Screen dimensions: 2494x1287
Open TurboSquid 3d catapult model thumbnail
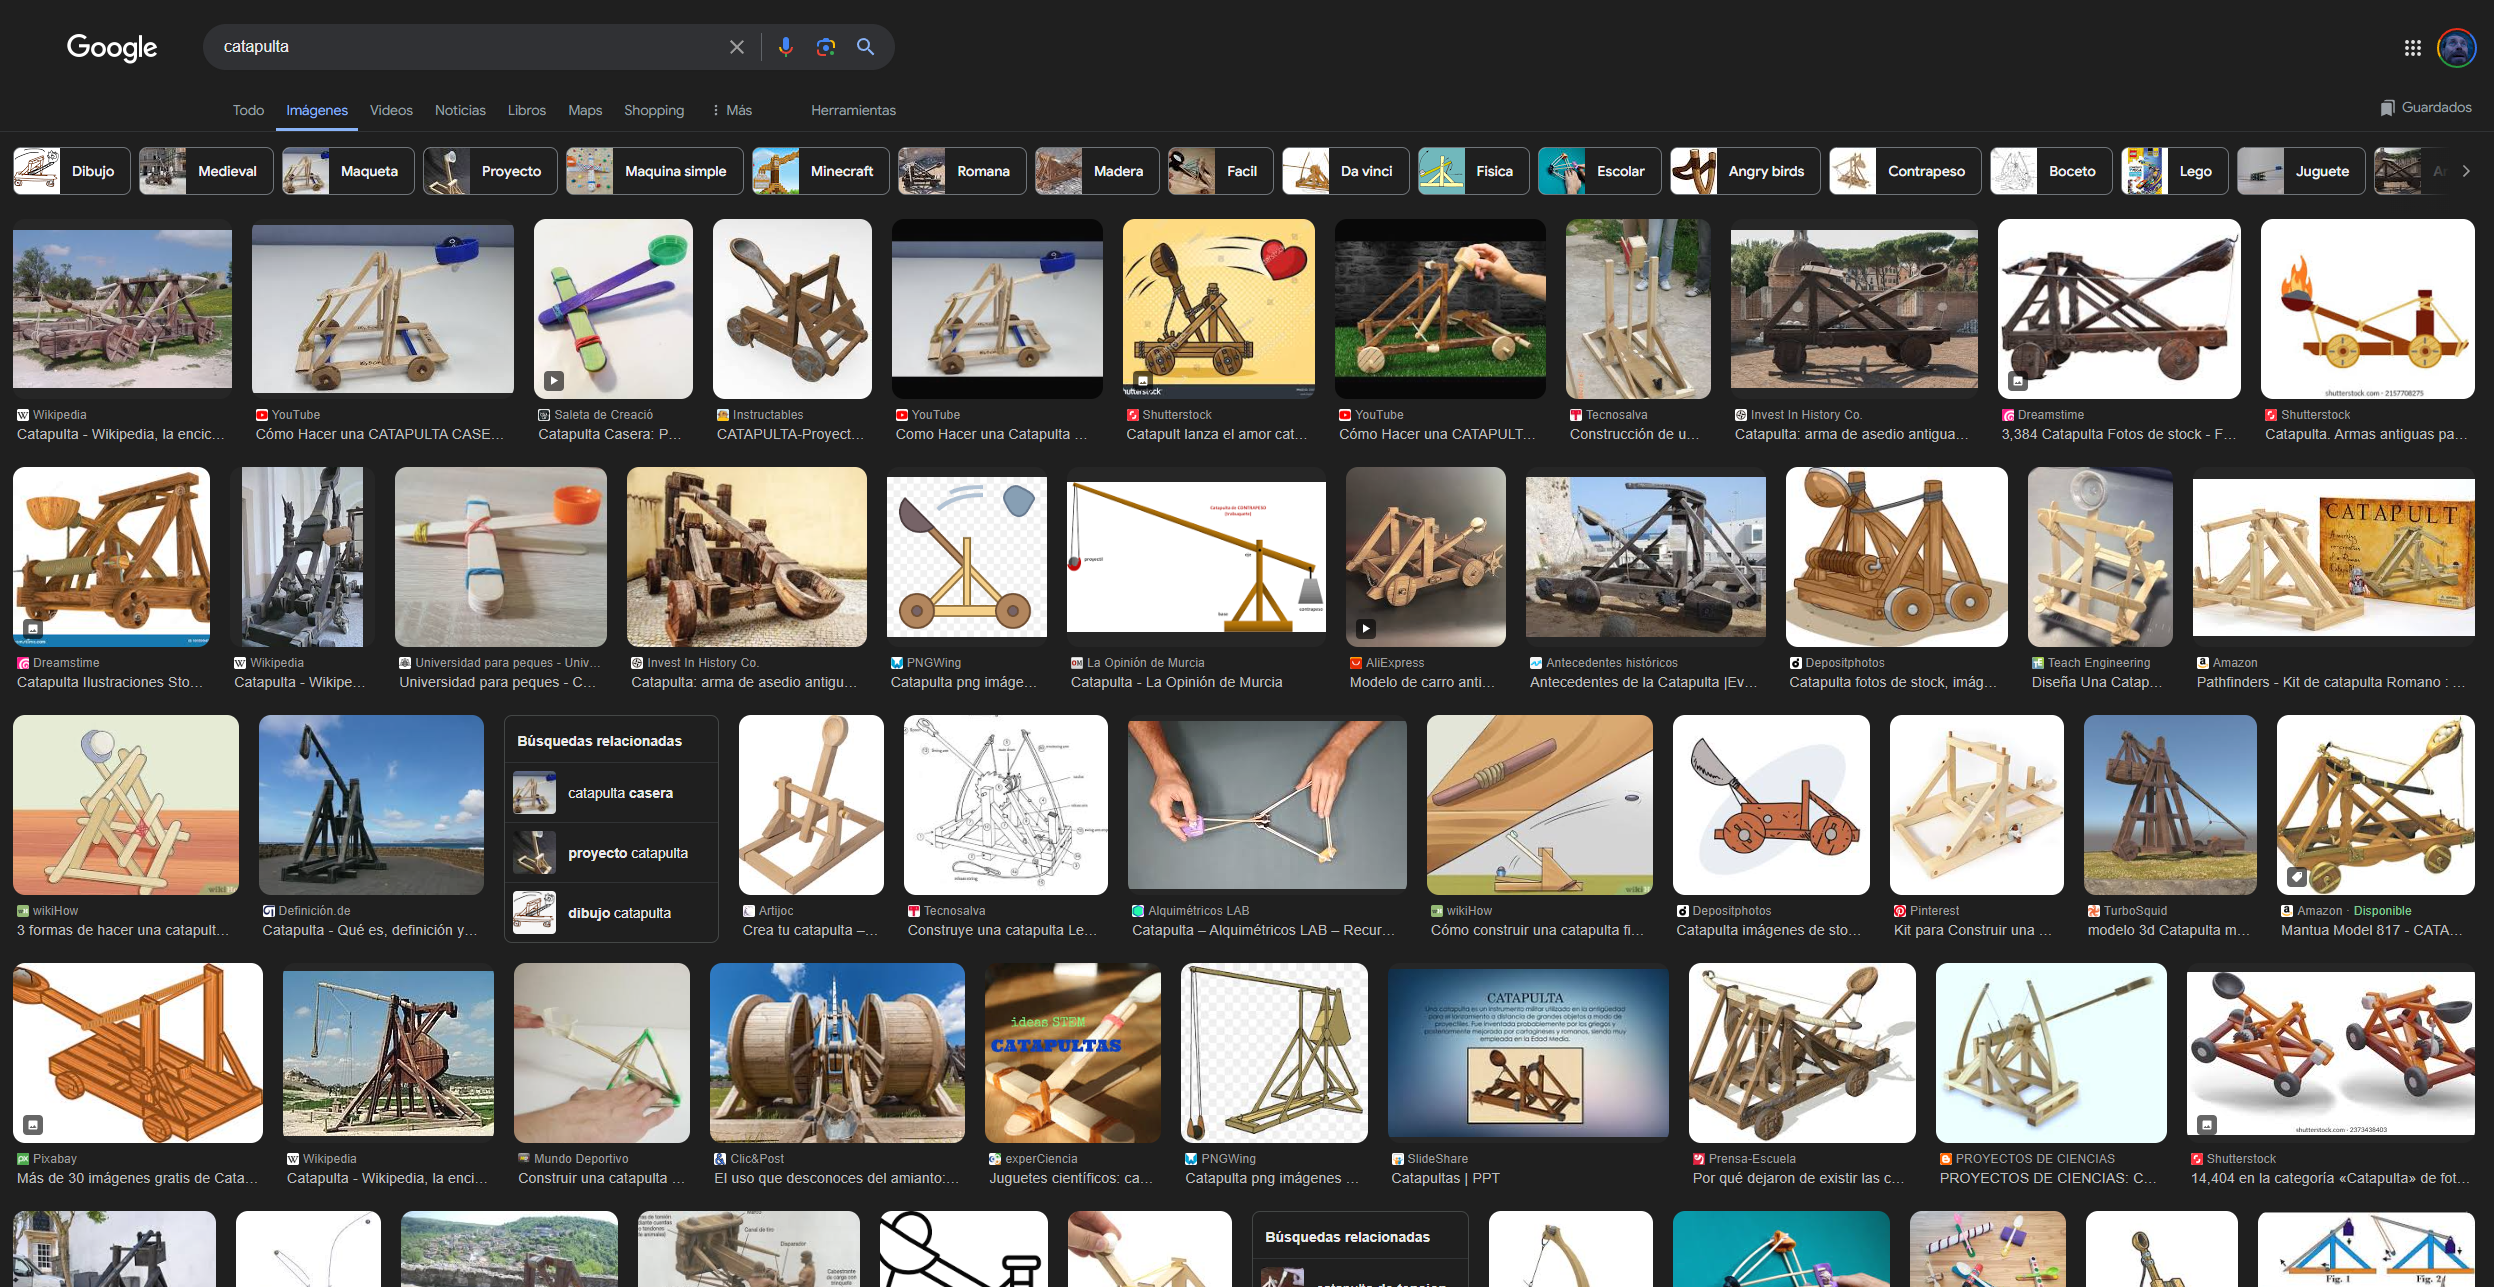click(2170, 805)
